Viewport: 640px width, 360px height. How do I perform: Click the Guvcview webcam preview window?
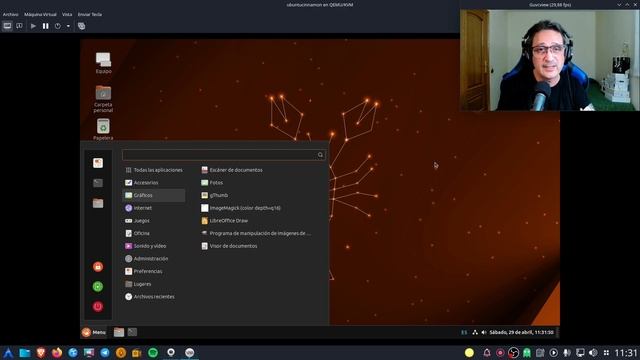click(x=549, y=60)
